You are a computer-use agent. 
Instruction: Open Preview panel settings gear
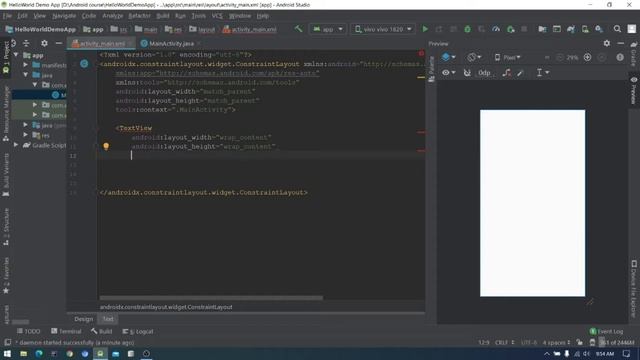[607, 43]
